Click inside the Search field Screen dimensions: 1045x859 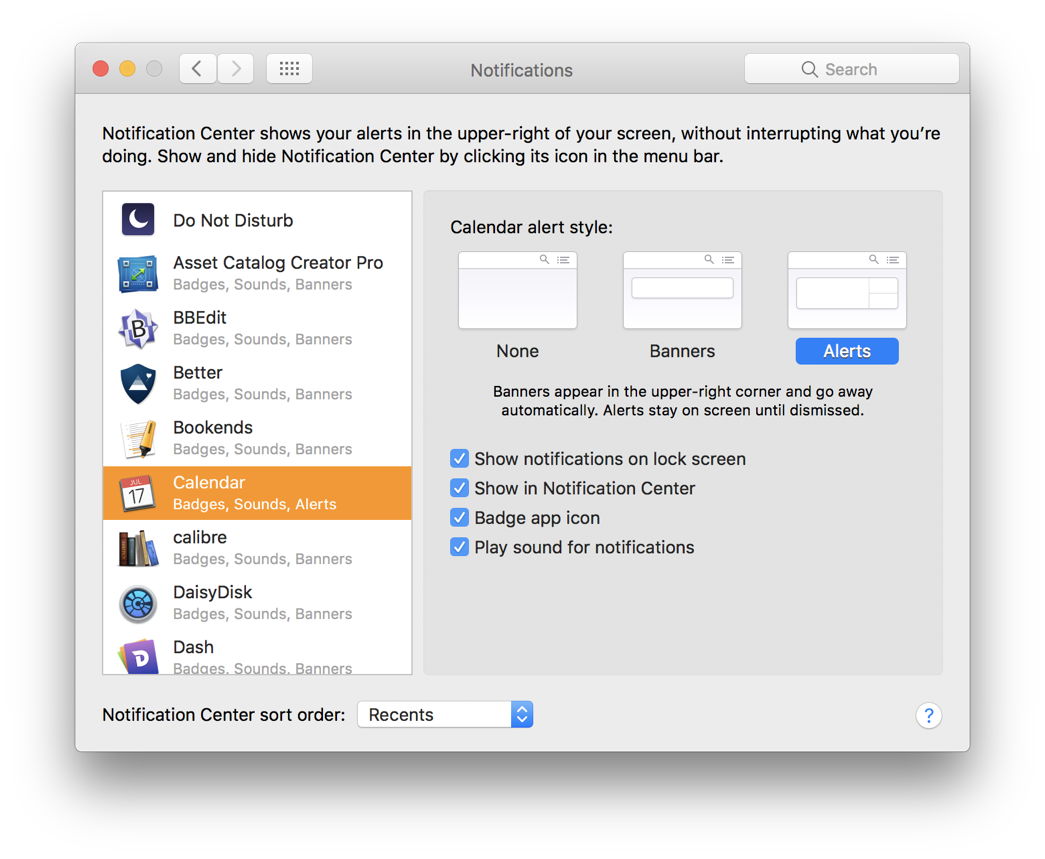coord(851,68)
